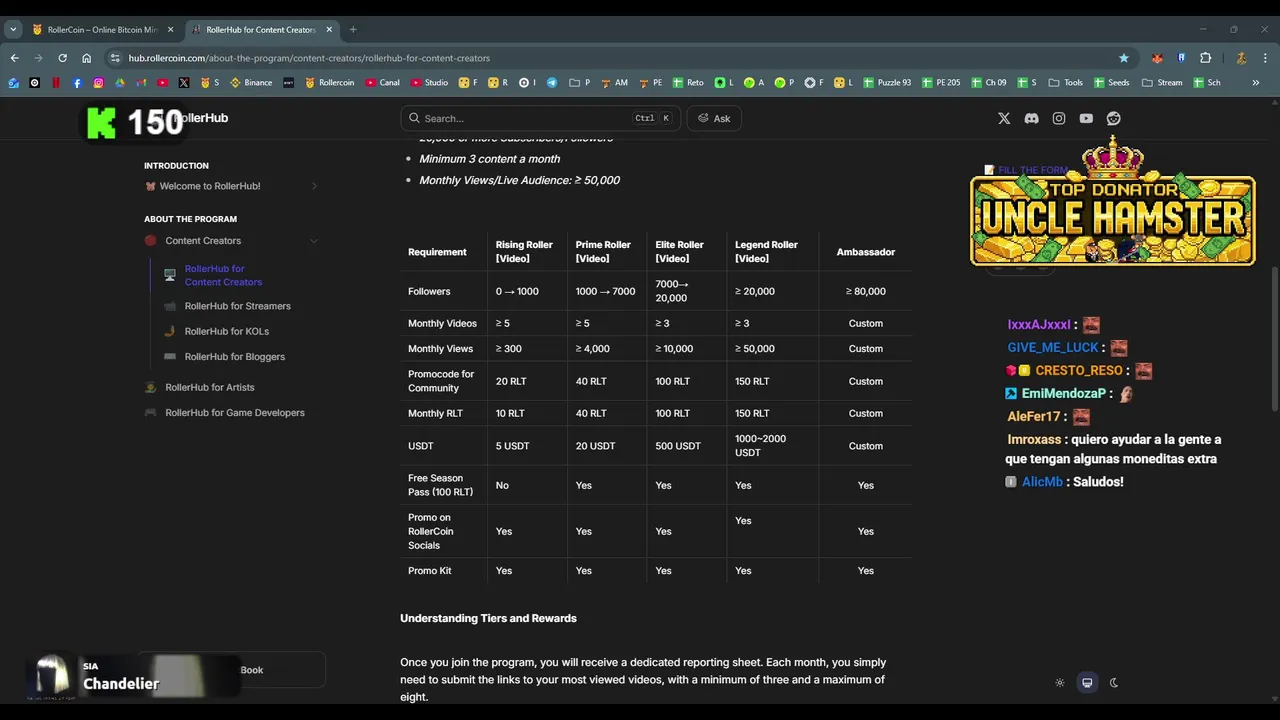Click AlicMb chat username
Image resolution: width=1280 pixels, height=720 pixels.
[x=1042, y=482]
